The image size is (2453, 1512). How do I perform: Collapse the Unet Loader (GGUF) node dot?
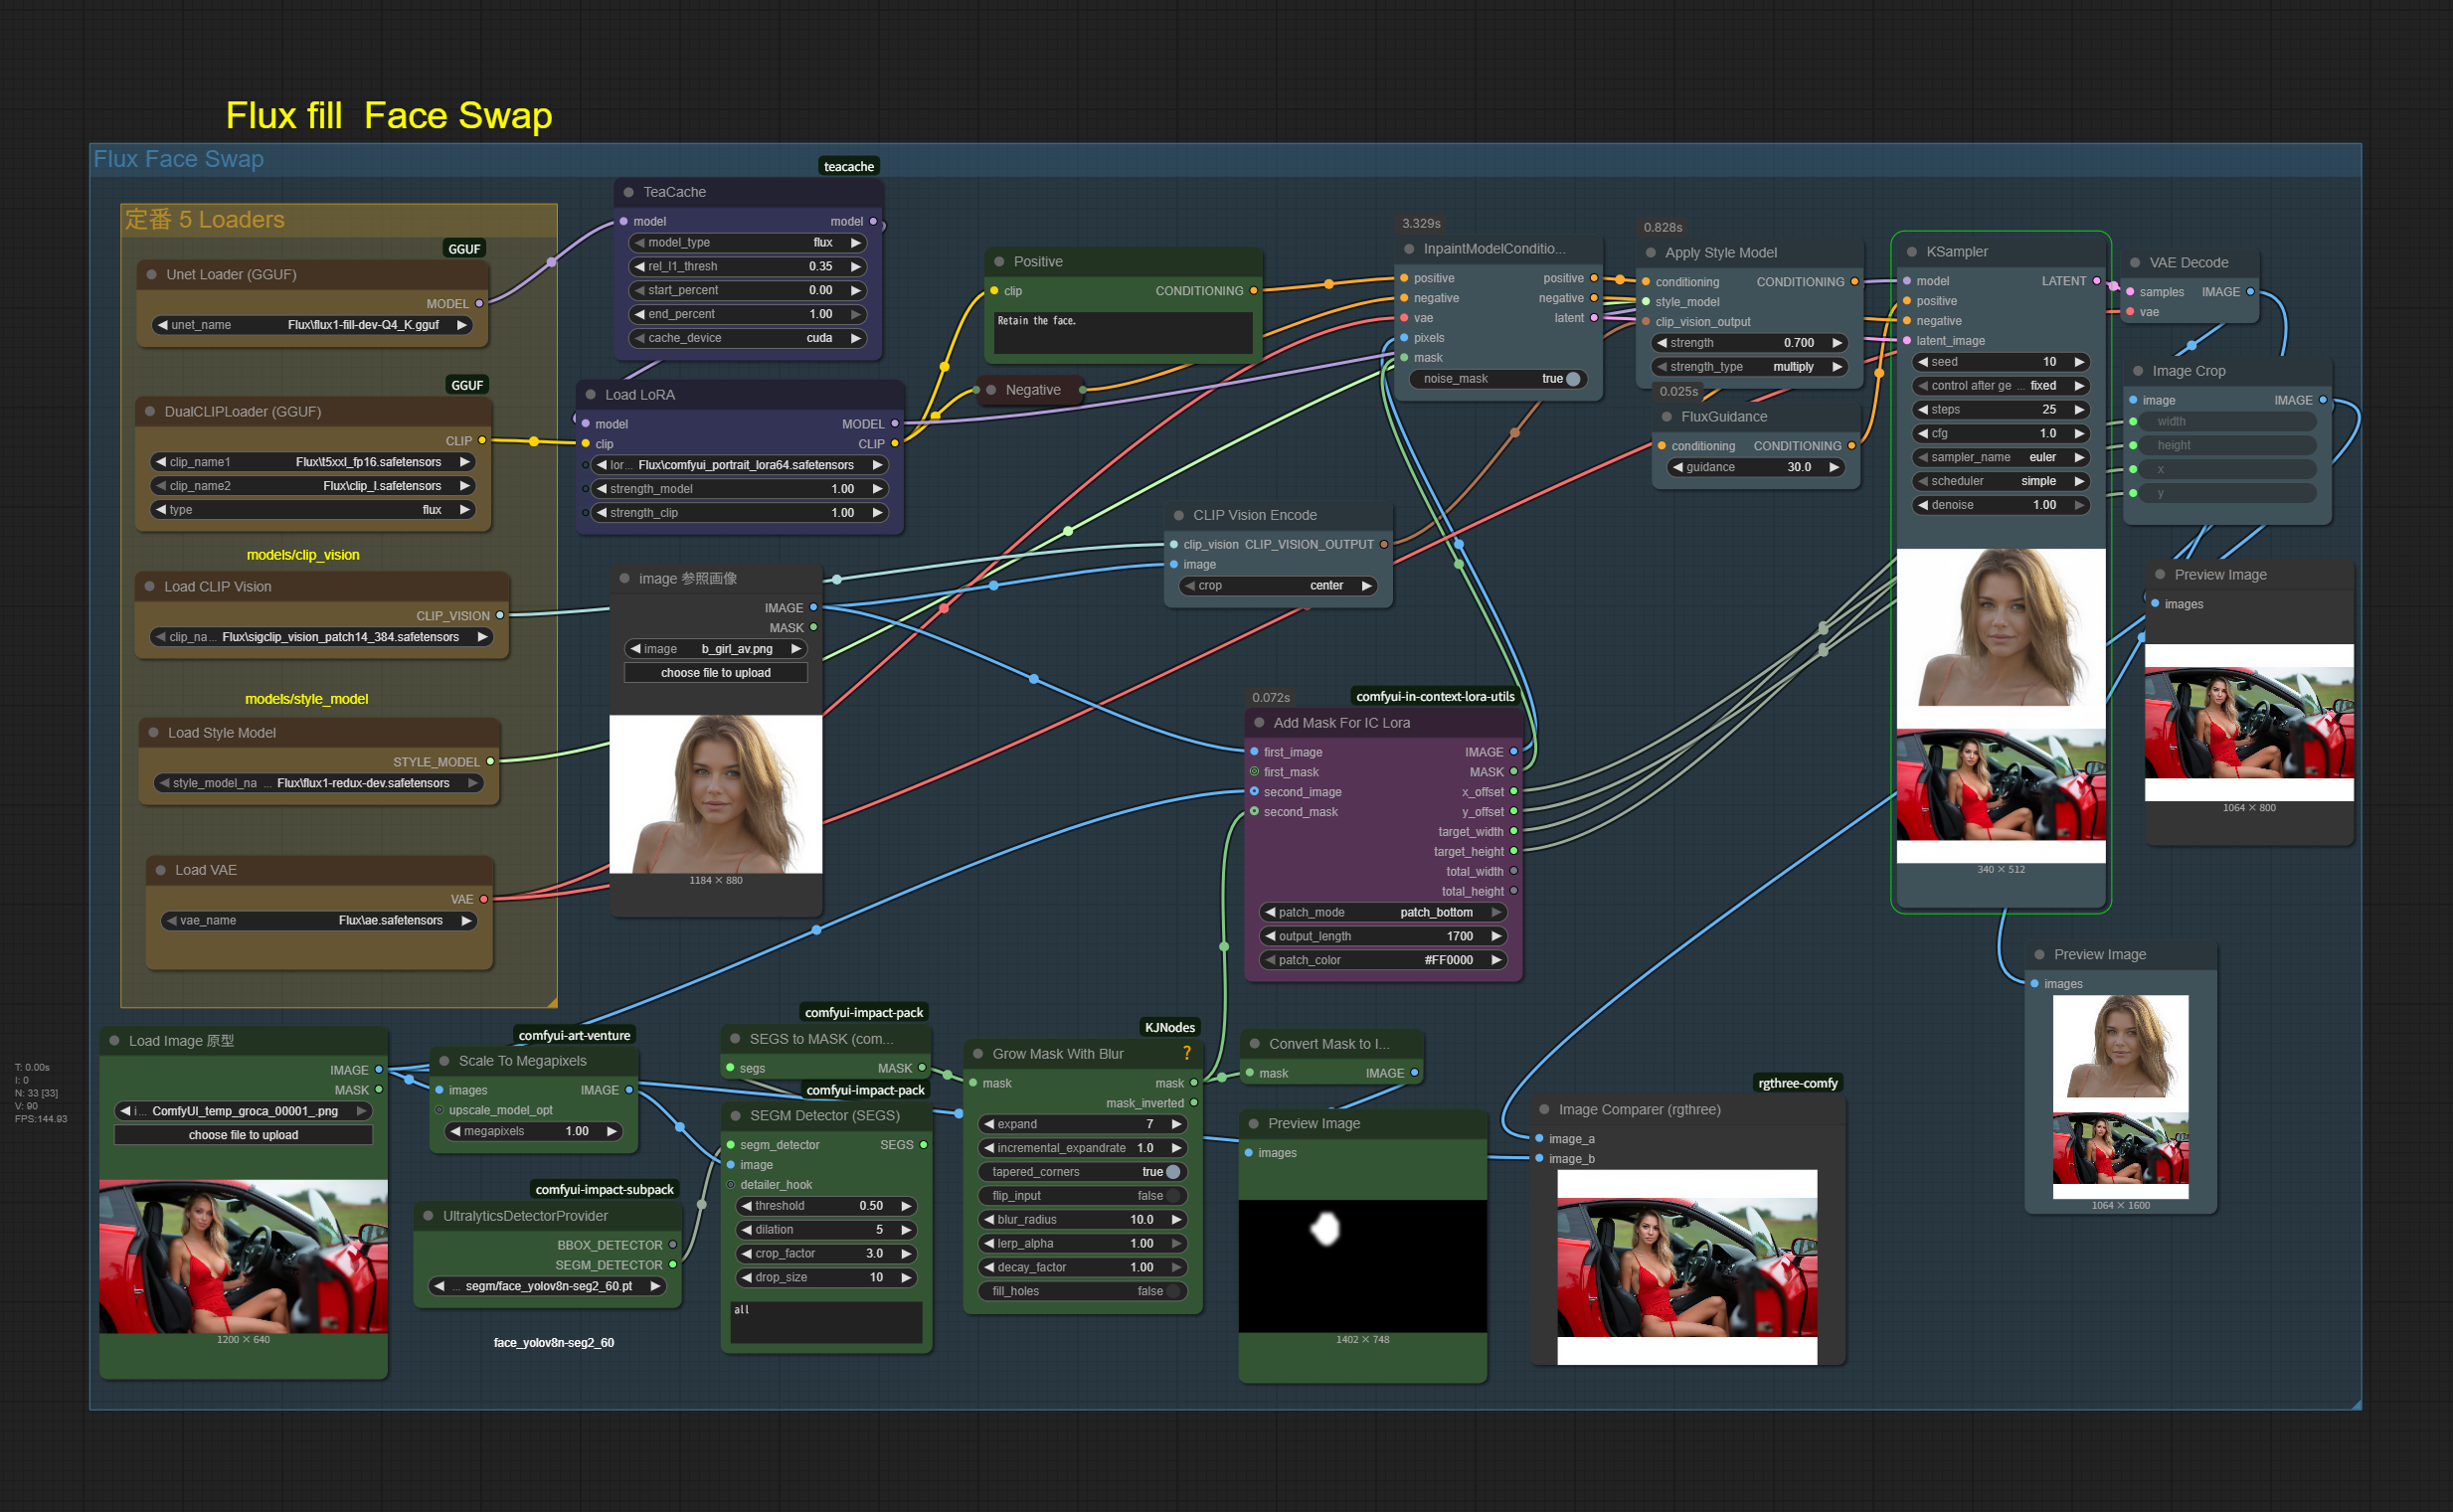click(x=152, y=275)
